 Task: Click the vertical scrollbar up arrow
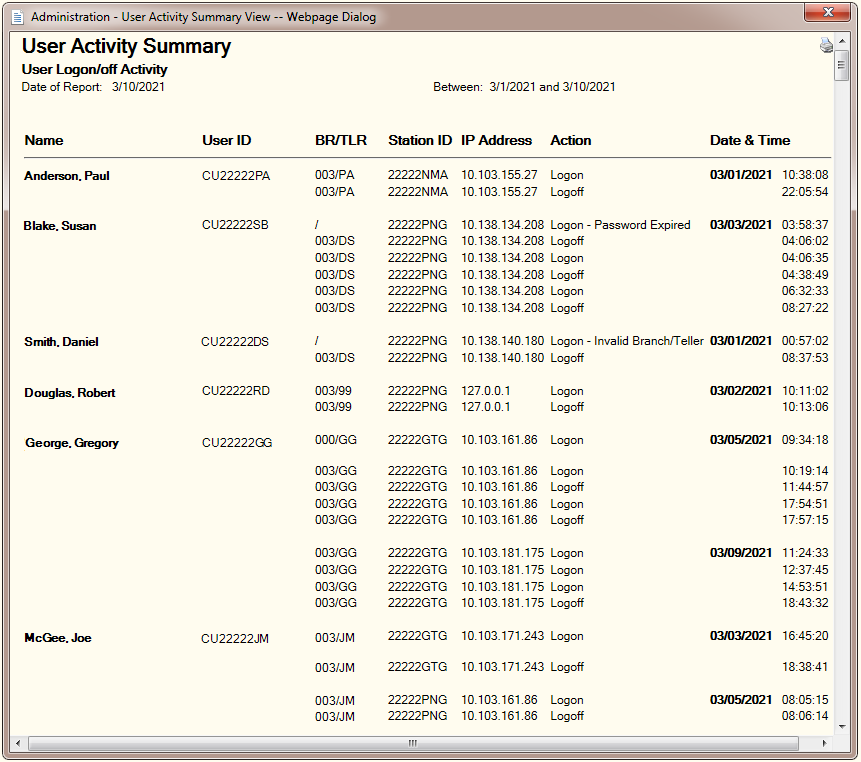(x=841, y=42)
